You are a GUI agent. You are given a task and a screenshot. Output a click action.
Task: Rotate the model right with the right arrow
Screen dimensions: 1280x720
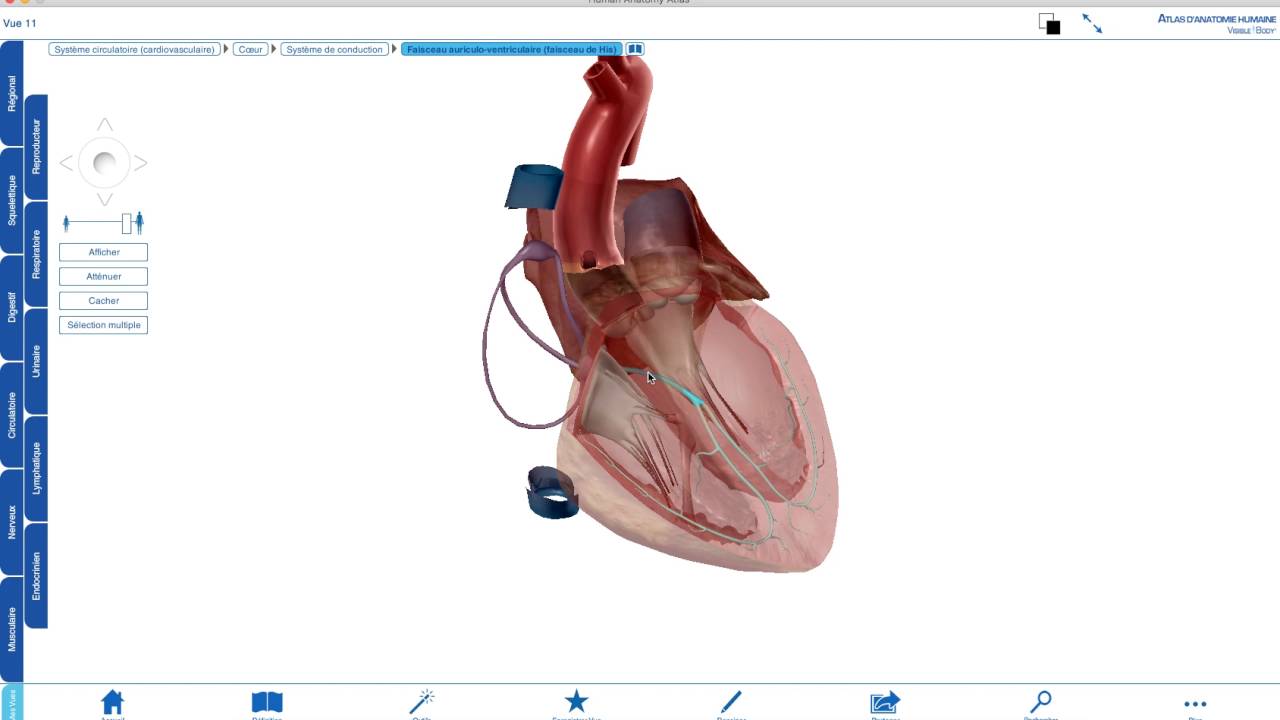141,163
